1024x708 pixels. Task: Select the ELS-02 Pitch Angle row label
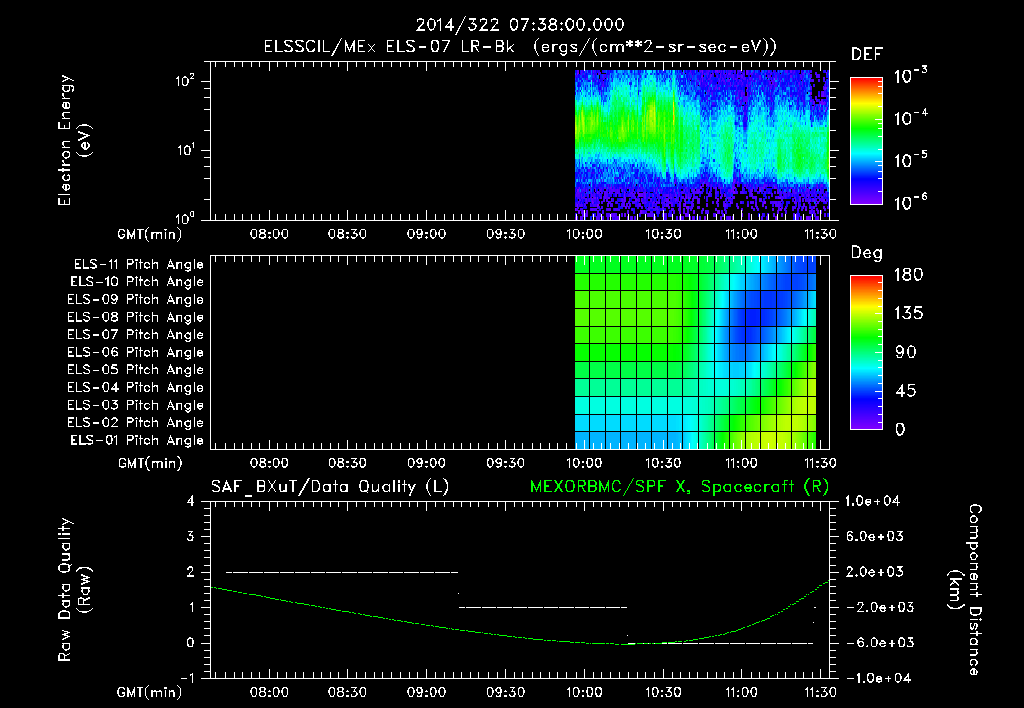(135, 423)
